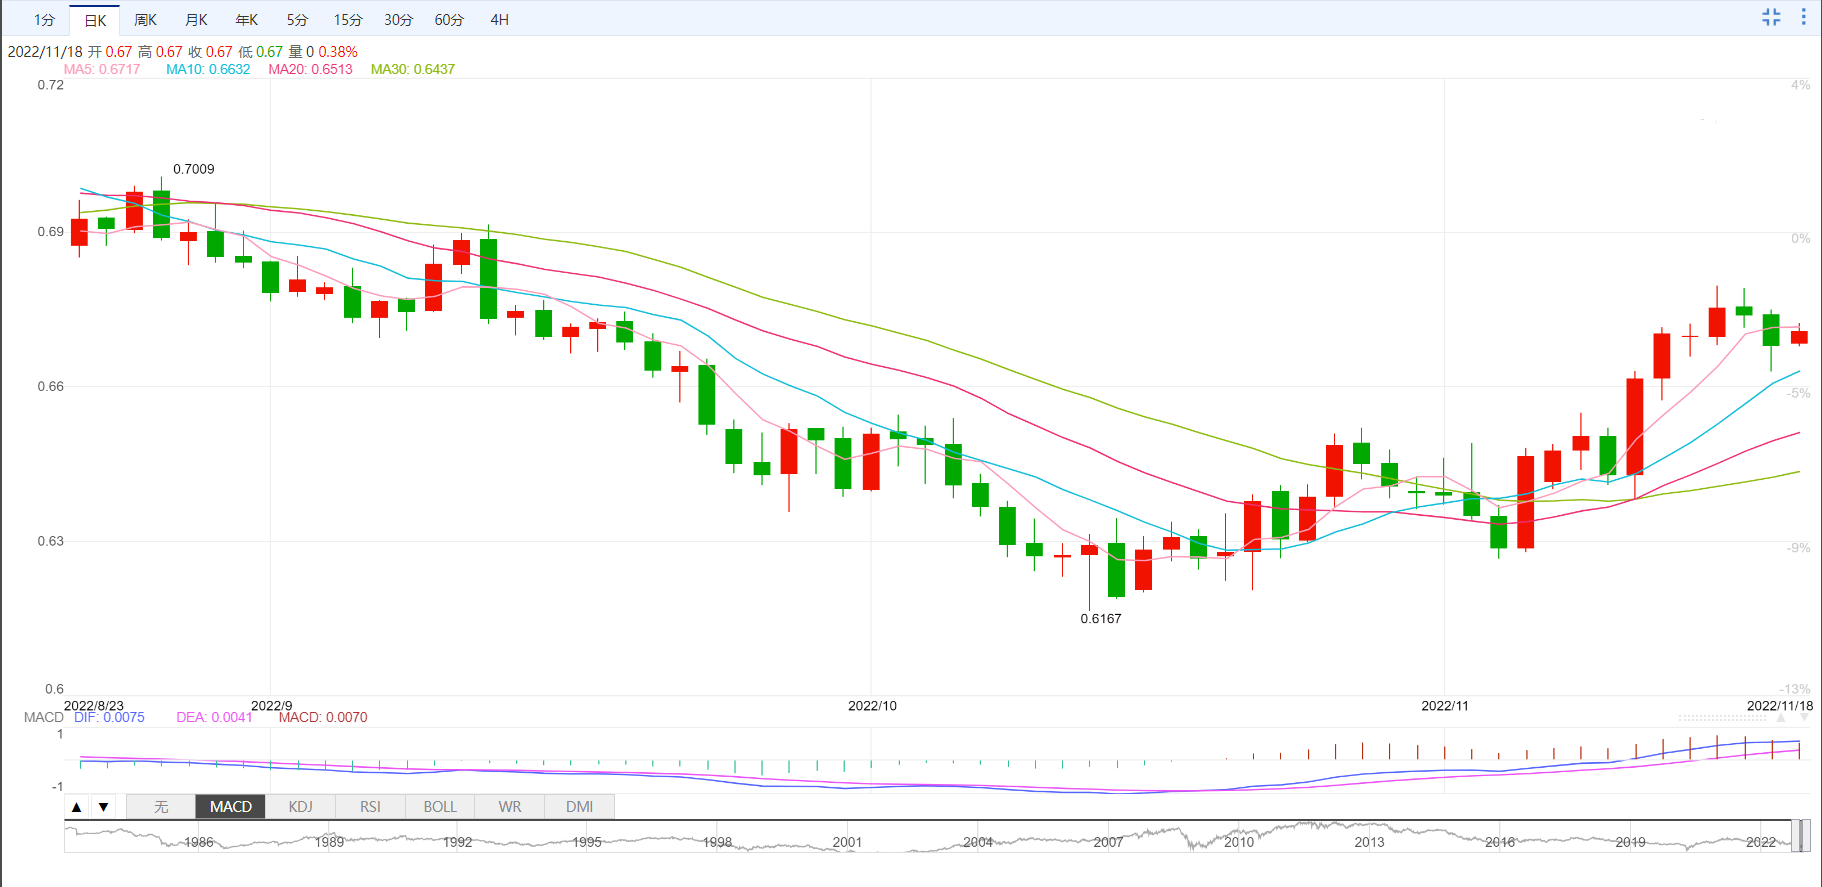This screenshot has height=887, width=1822.
Task: Show the 5分 interval chart
Action: click(297, 20)
